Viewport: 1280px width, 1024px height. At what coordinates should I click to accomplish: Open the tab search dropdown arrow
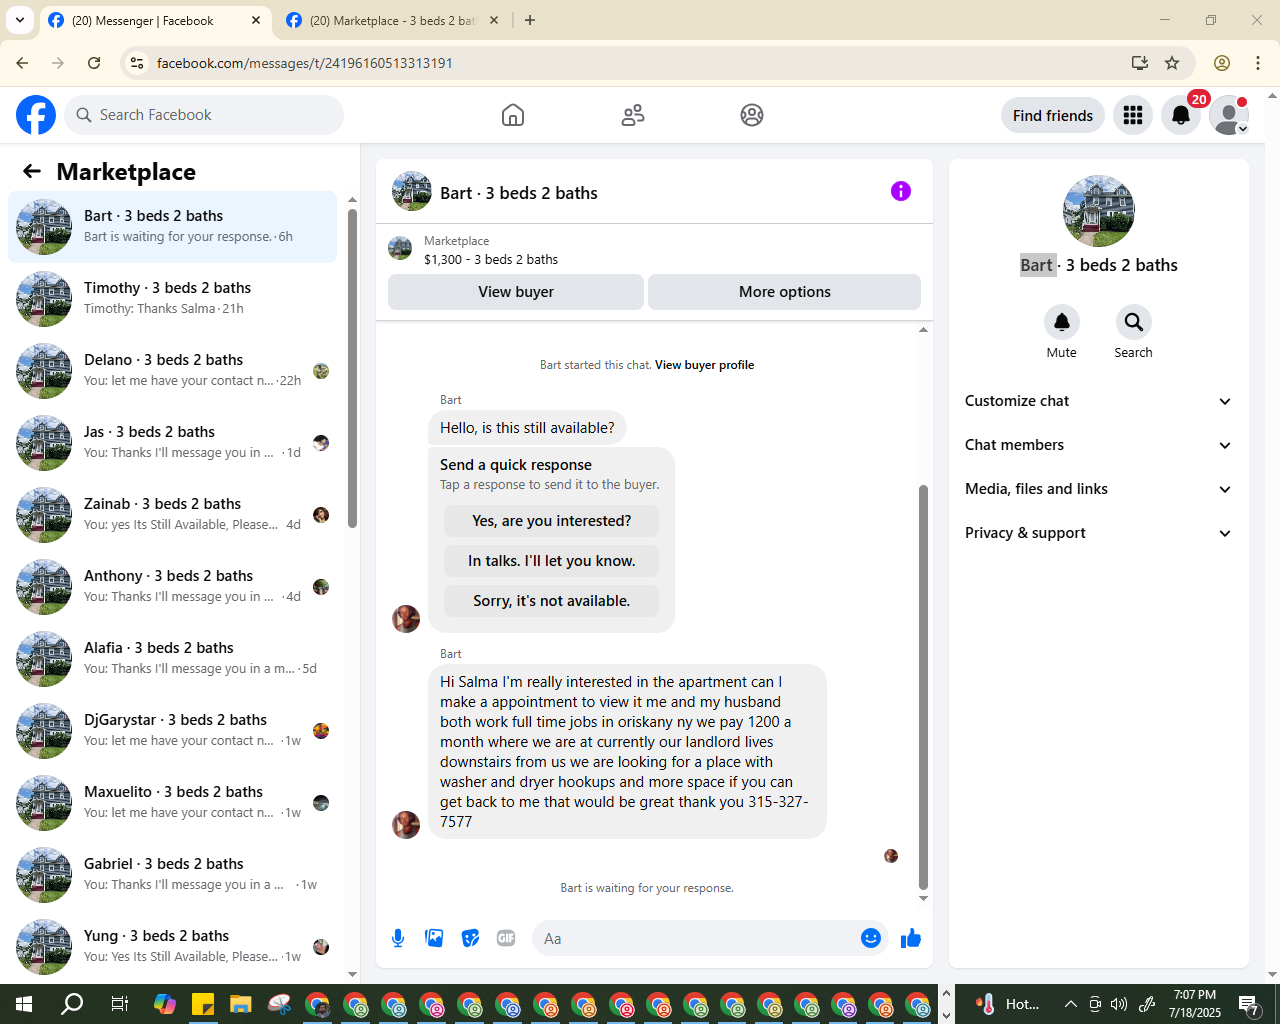click(x=20, y=20)
